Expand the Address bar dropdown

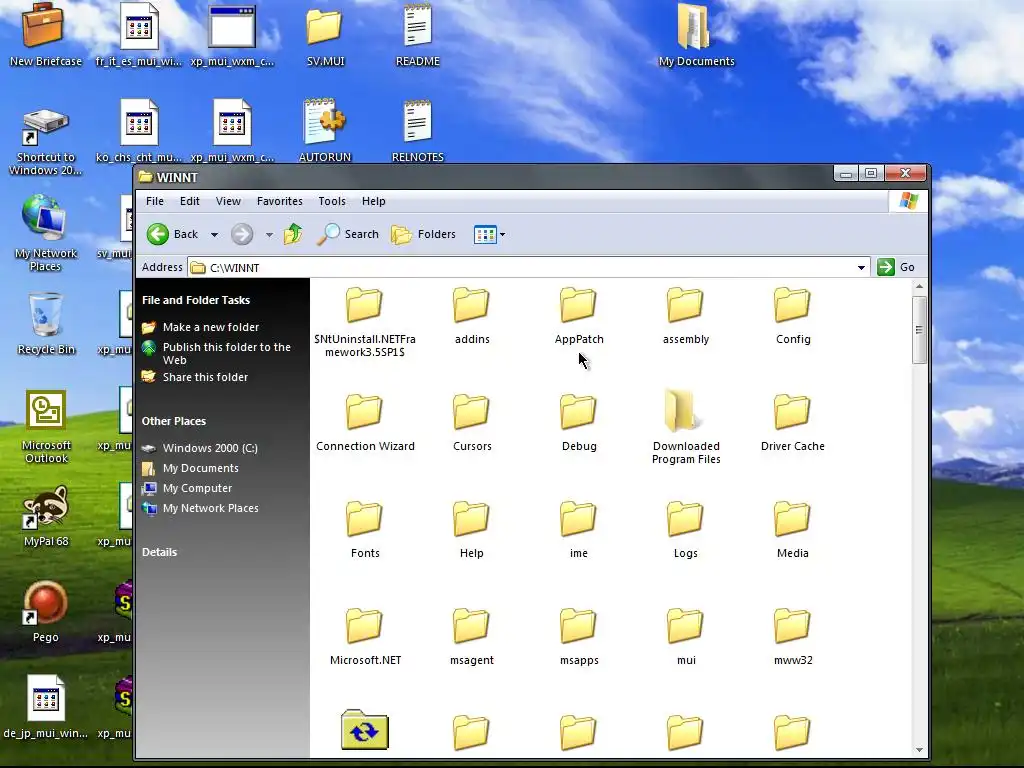pos(861,267)
